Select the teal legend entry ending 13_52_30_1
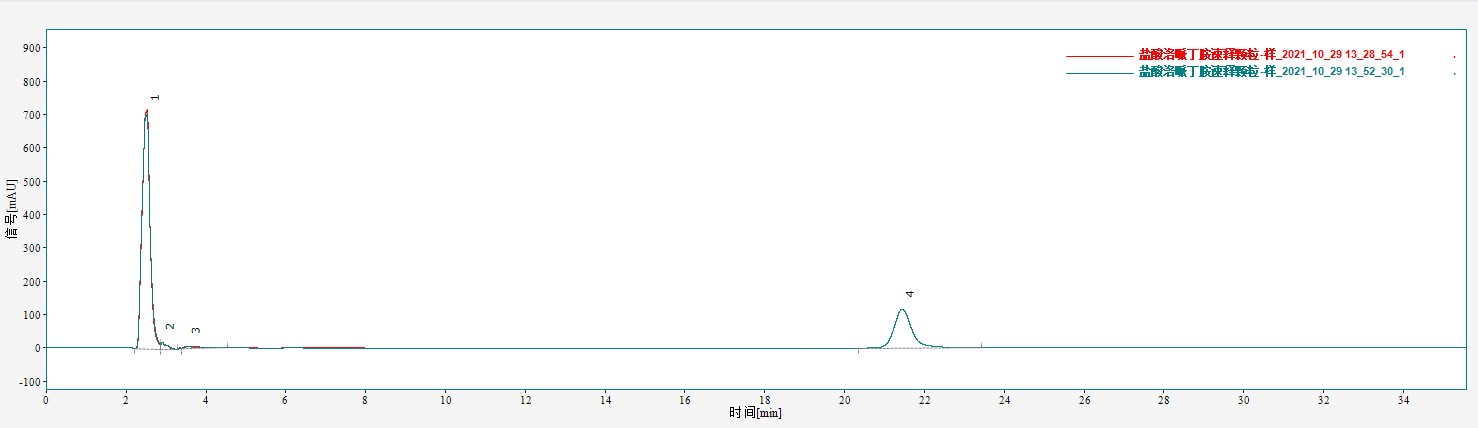The height and width of the screenshot is (428, 1478). point(1271,72)
